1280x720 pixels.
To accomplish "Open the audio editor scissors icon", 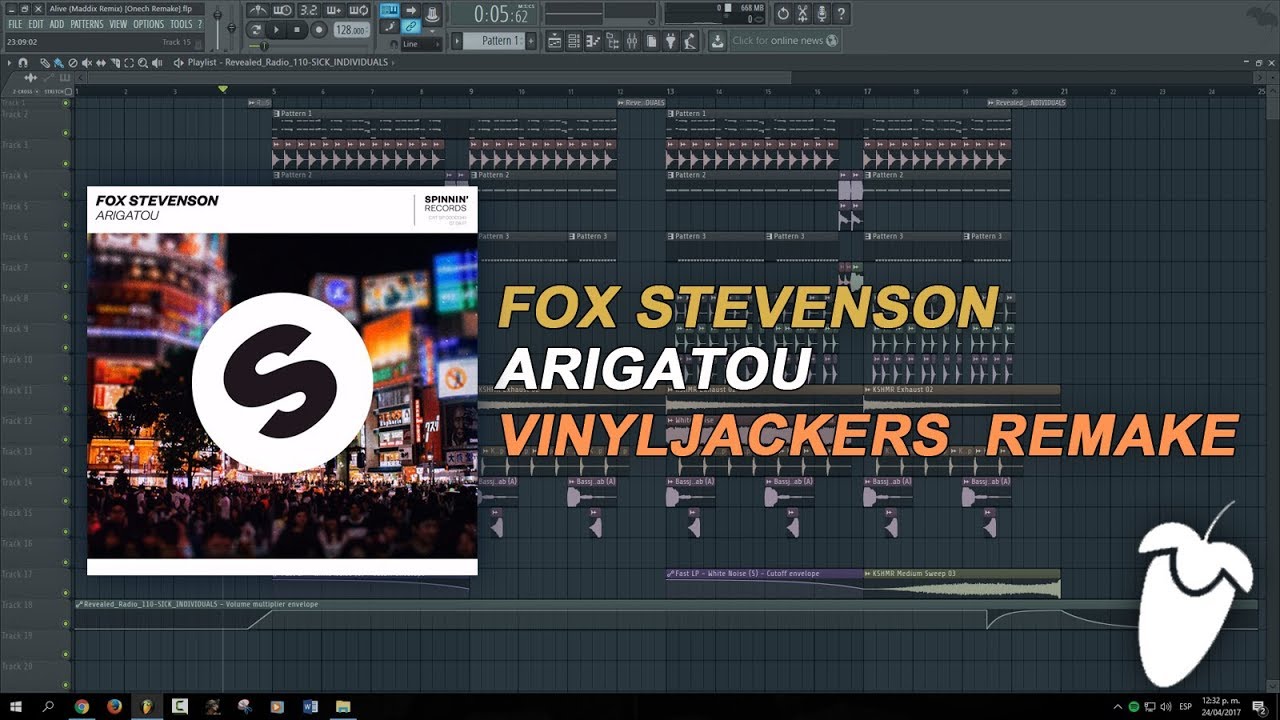I will [802, 14].
